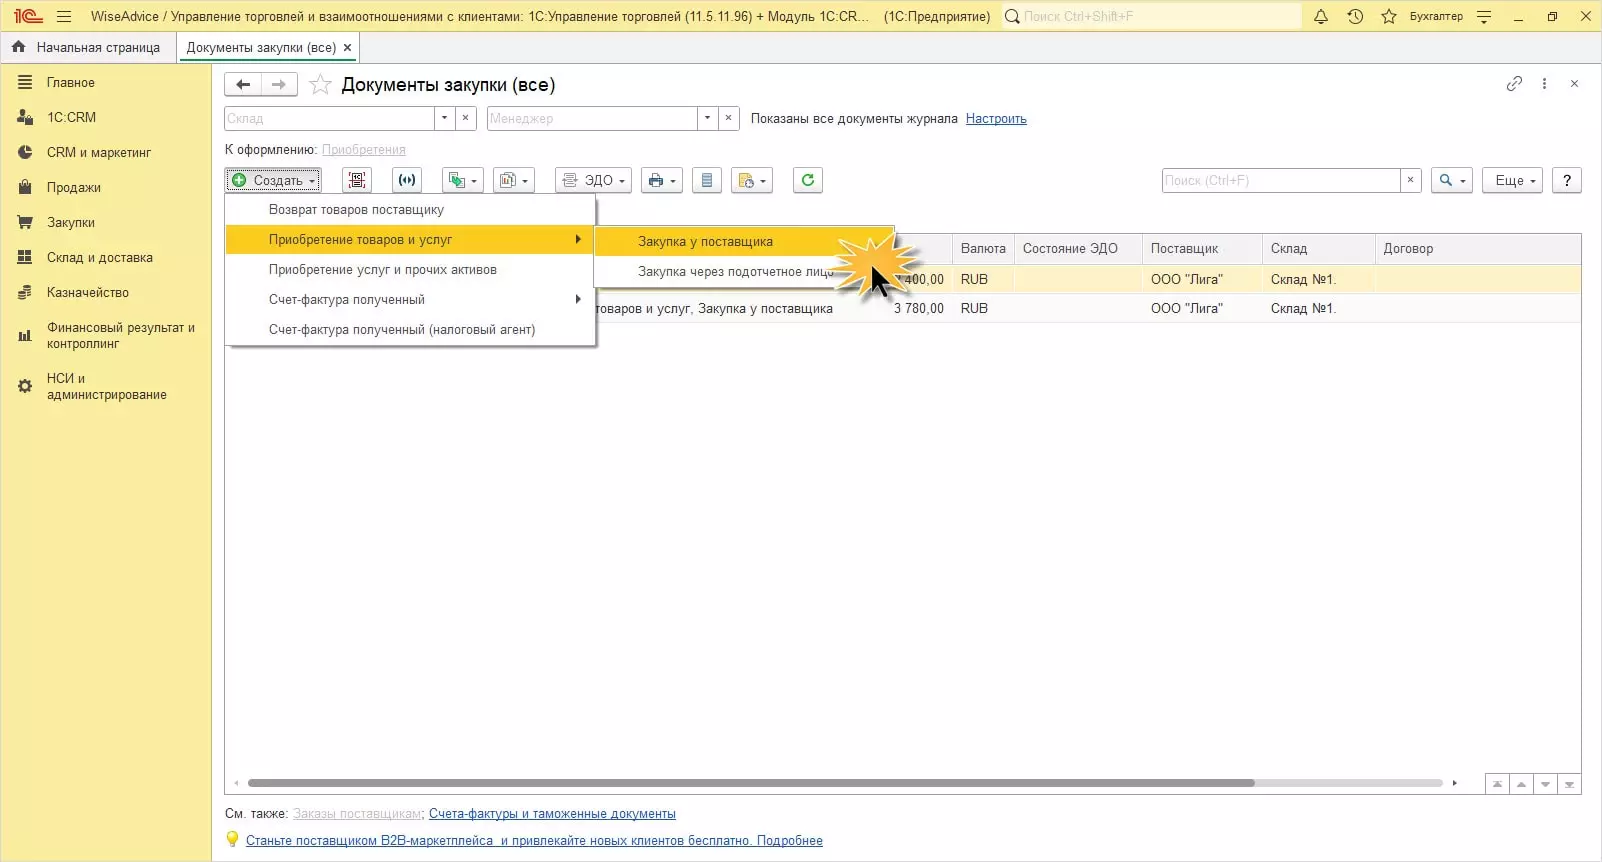Screen dimensions: 1602x862
Task: Select Закупка у поставщика submenu item
Action: tap(705, 241)
